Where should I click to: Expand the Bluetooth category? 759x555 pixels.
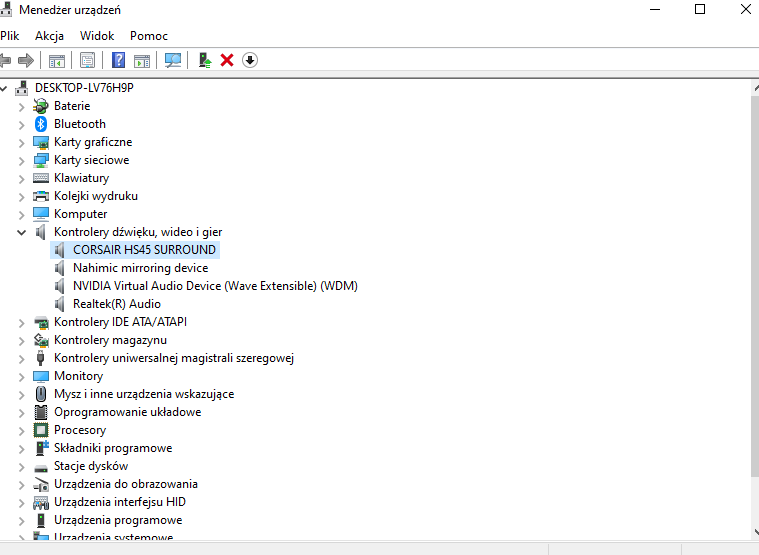coord(21,124)
